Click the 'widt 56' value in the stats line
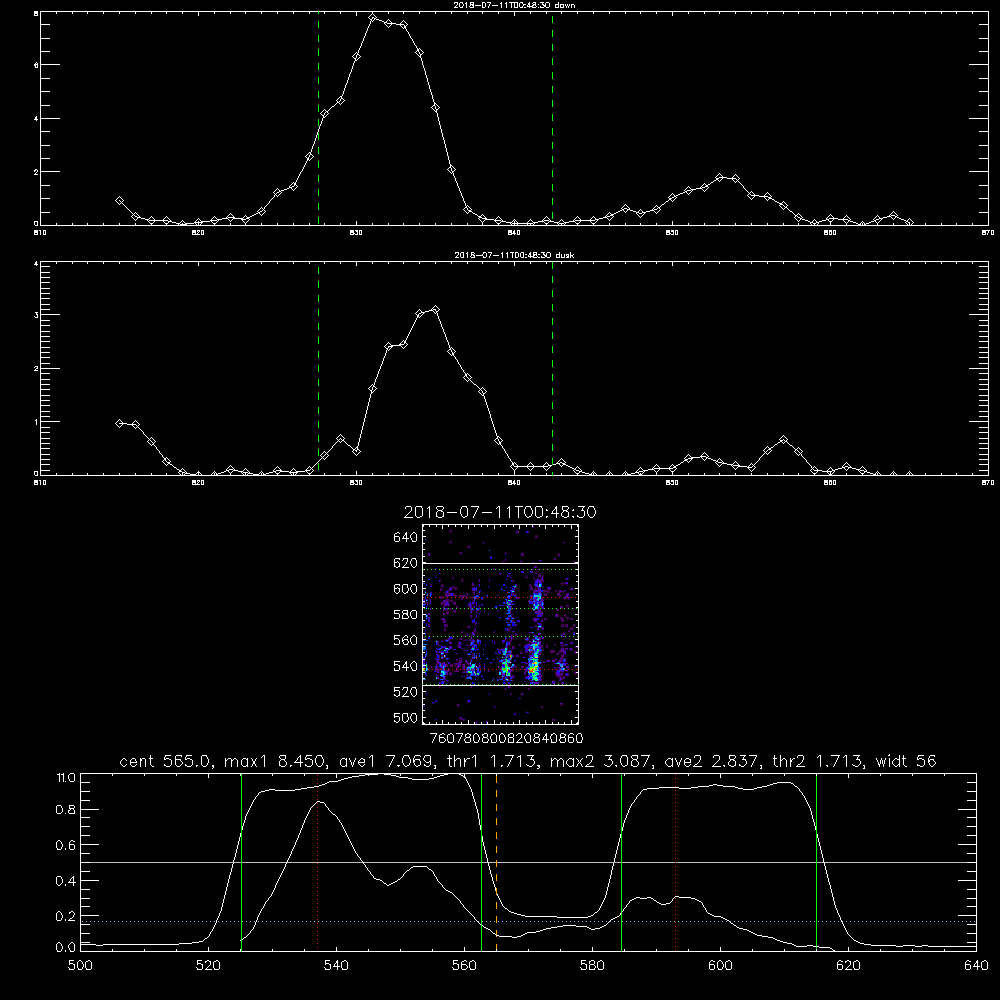The image size is (1000, 1000). (x=906, y=761)
